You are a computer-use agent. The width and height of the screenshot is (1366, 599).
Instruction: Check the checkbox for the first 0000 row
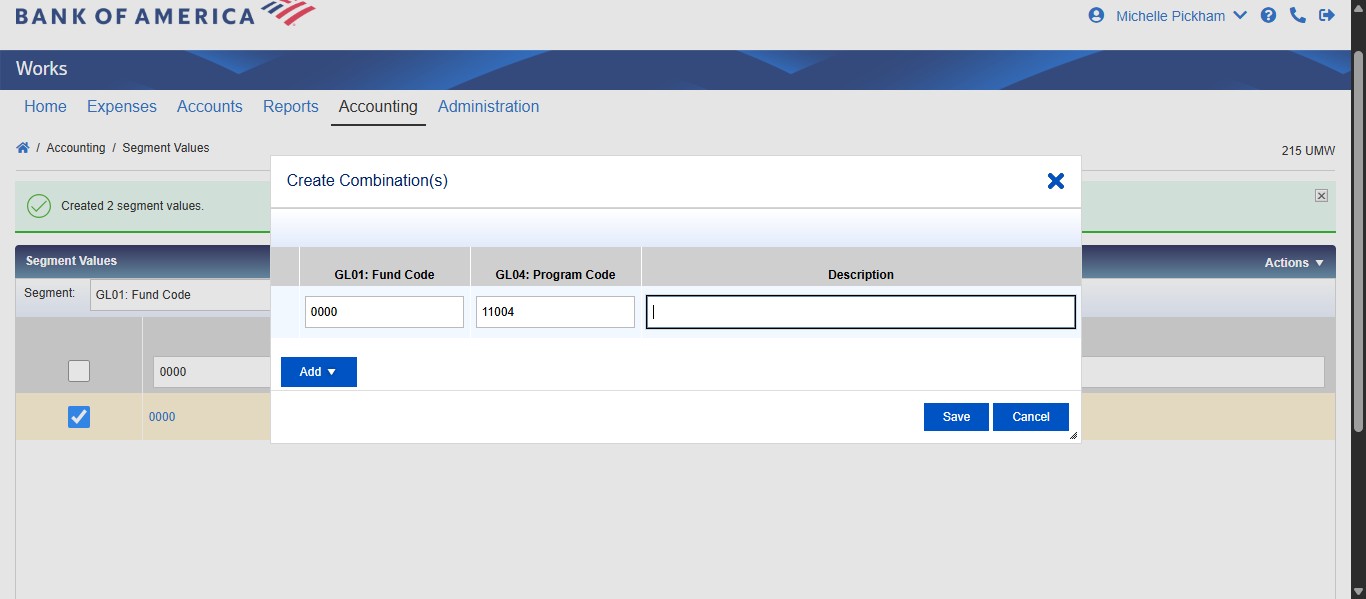[78, 370]
